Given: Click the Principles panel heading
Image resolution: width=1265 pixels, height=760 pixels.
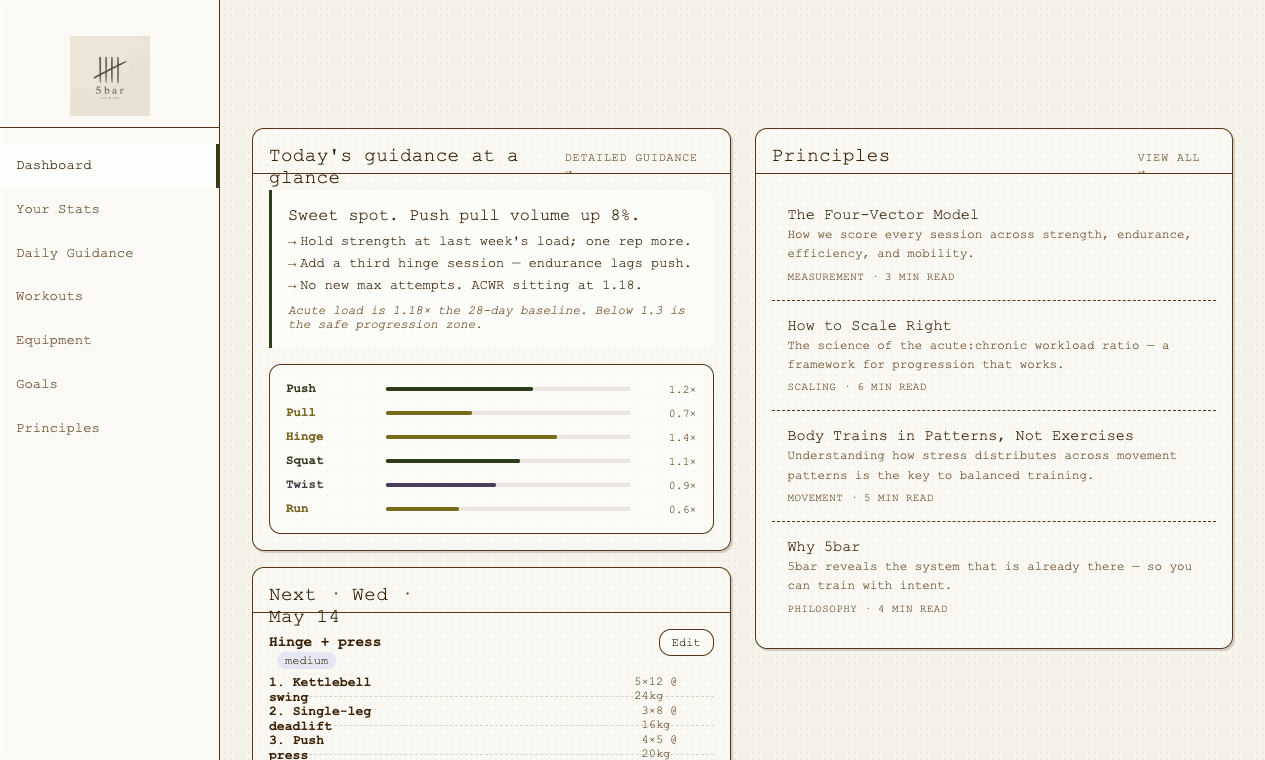Looking at the screenshot, I should [x=831, y=156].
